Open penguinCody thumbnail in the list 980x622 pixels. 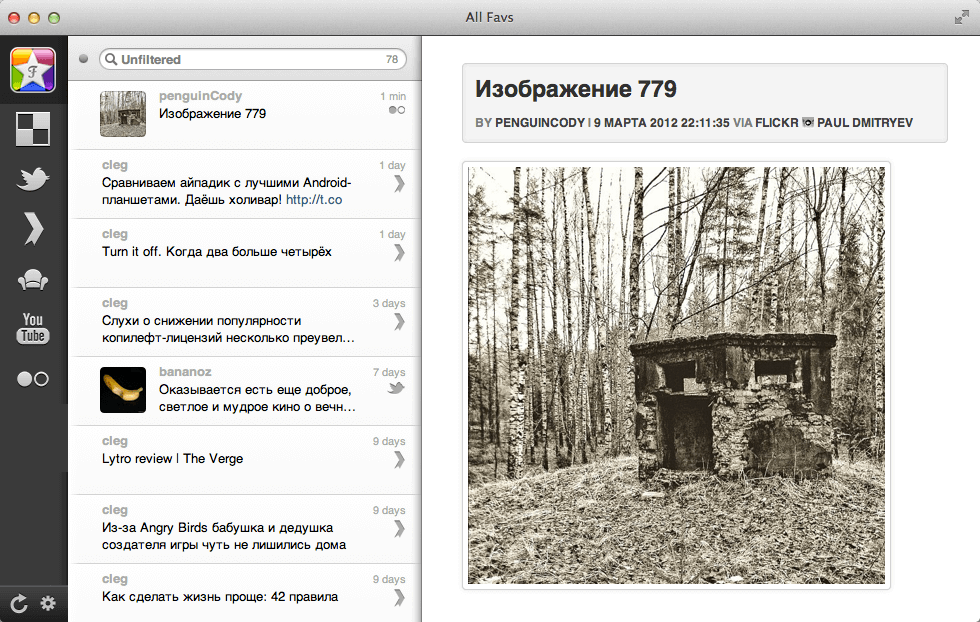coord(123,114)
